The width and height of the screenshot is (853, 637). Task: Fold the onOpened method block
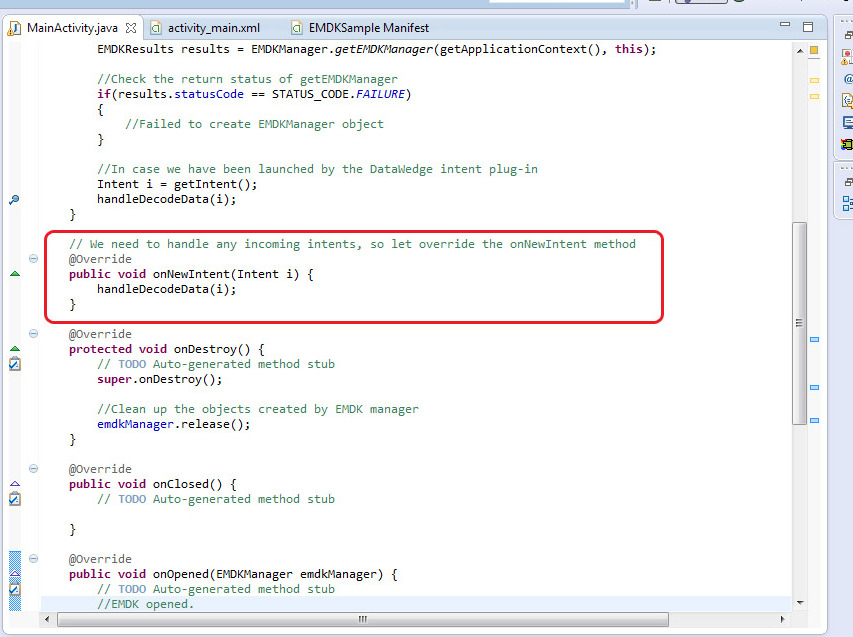tap(33, 559)
